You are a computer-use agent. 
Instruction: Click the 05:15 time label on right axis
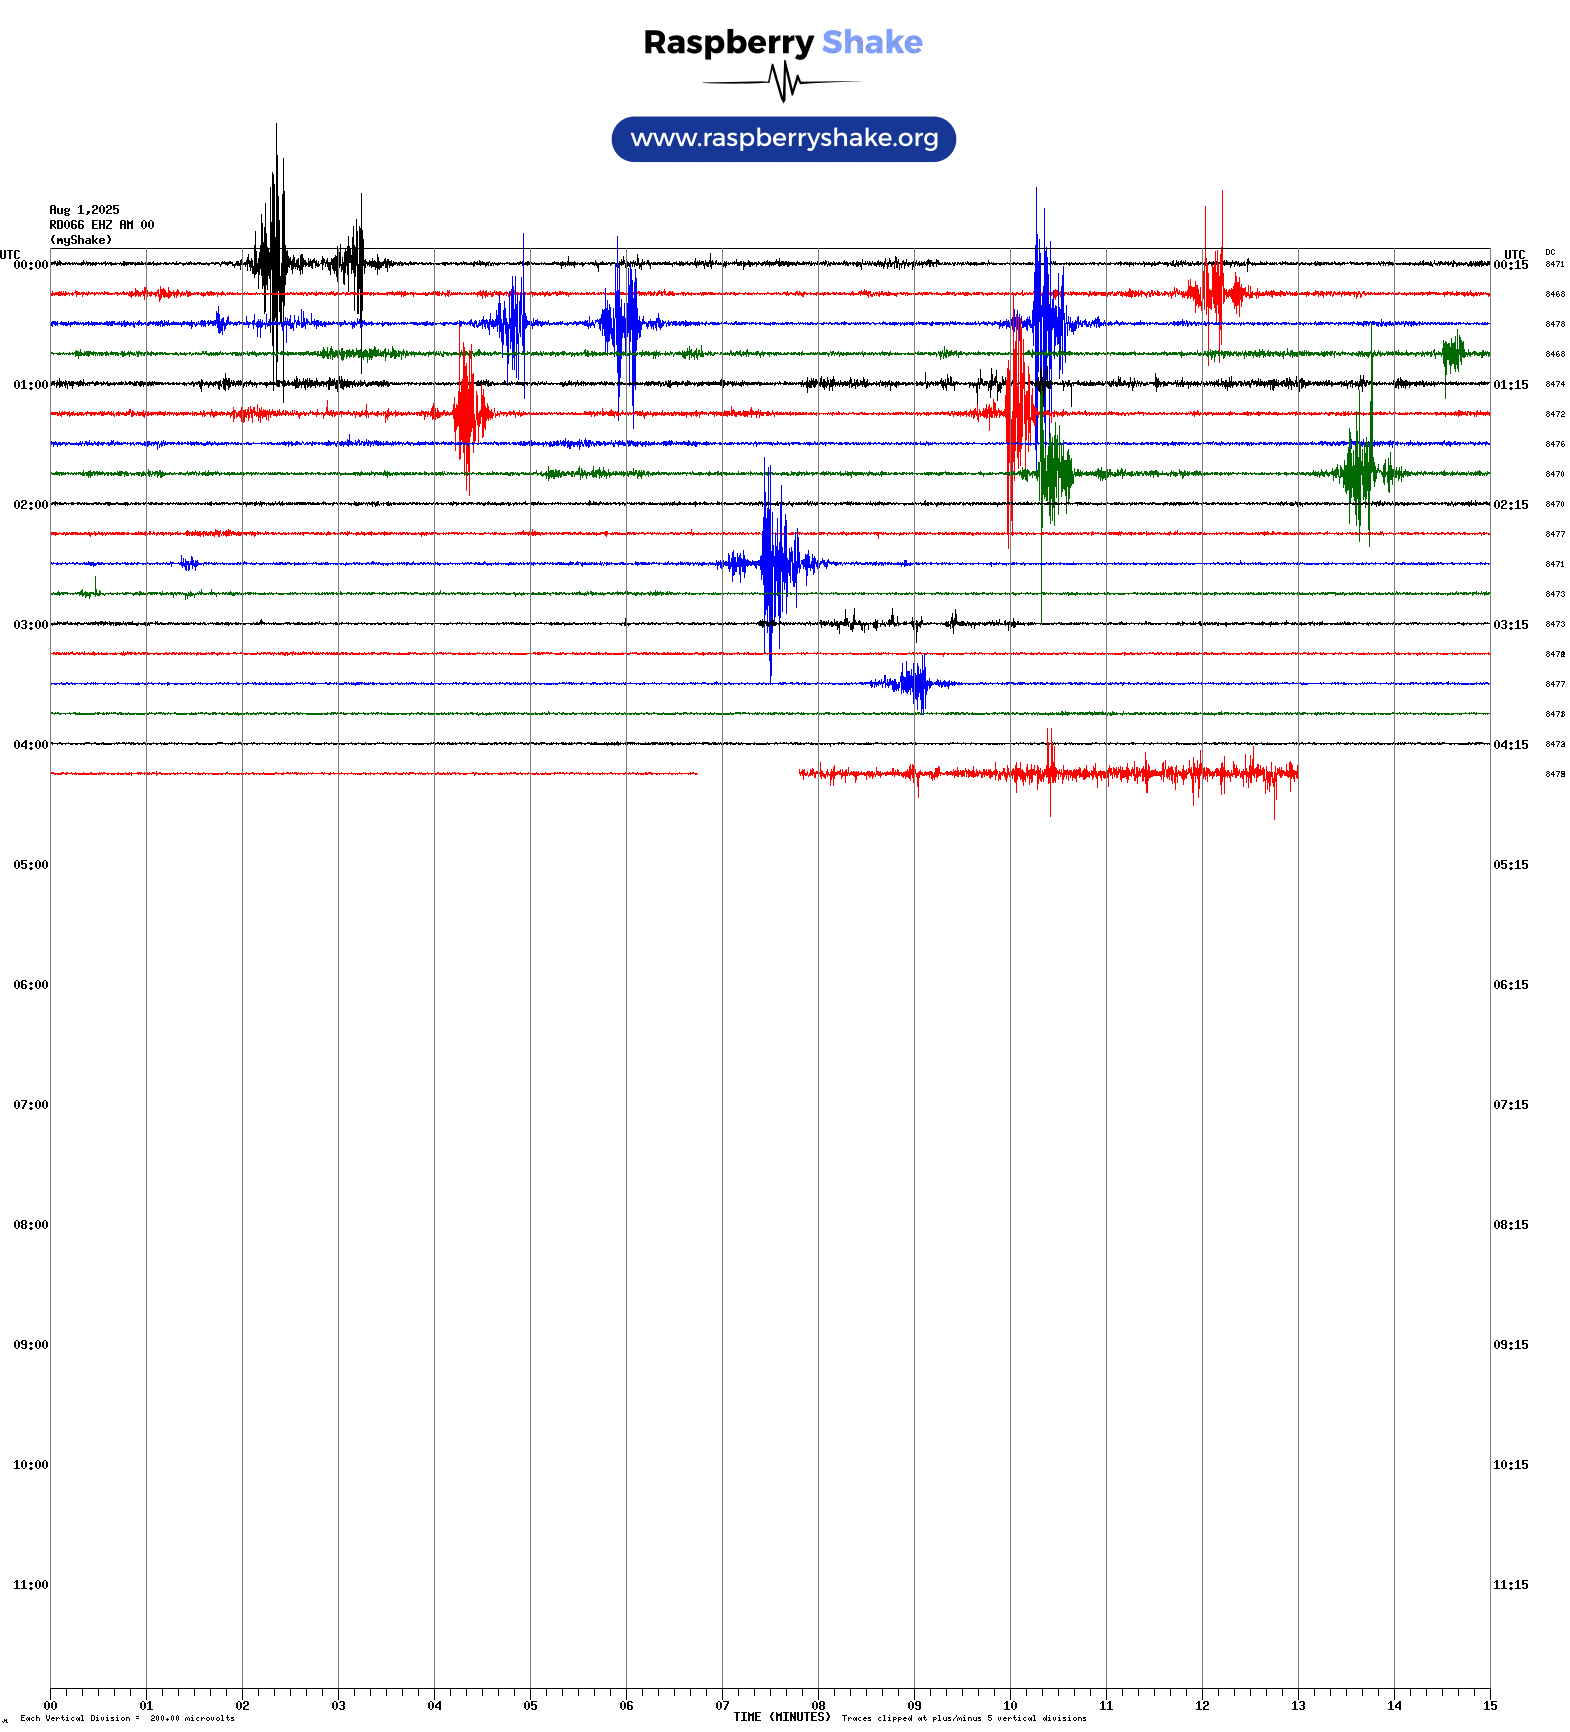click(x=1510, y=865)
